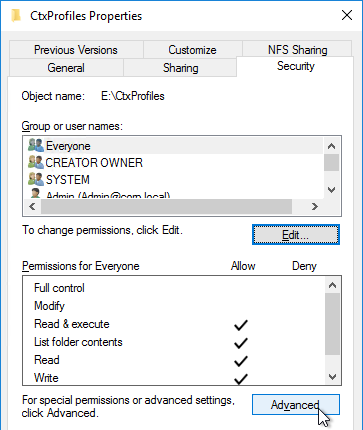
Task: Click the Allow checkmark for Read
Action: click(241, 361)
